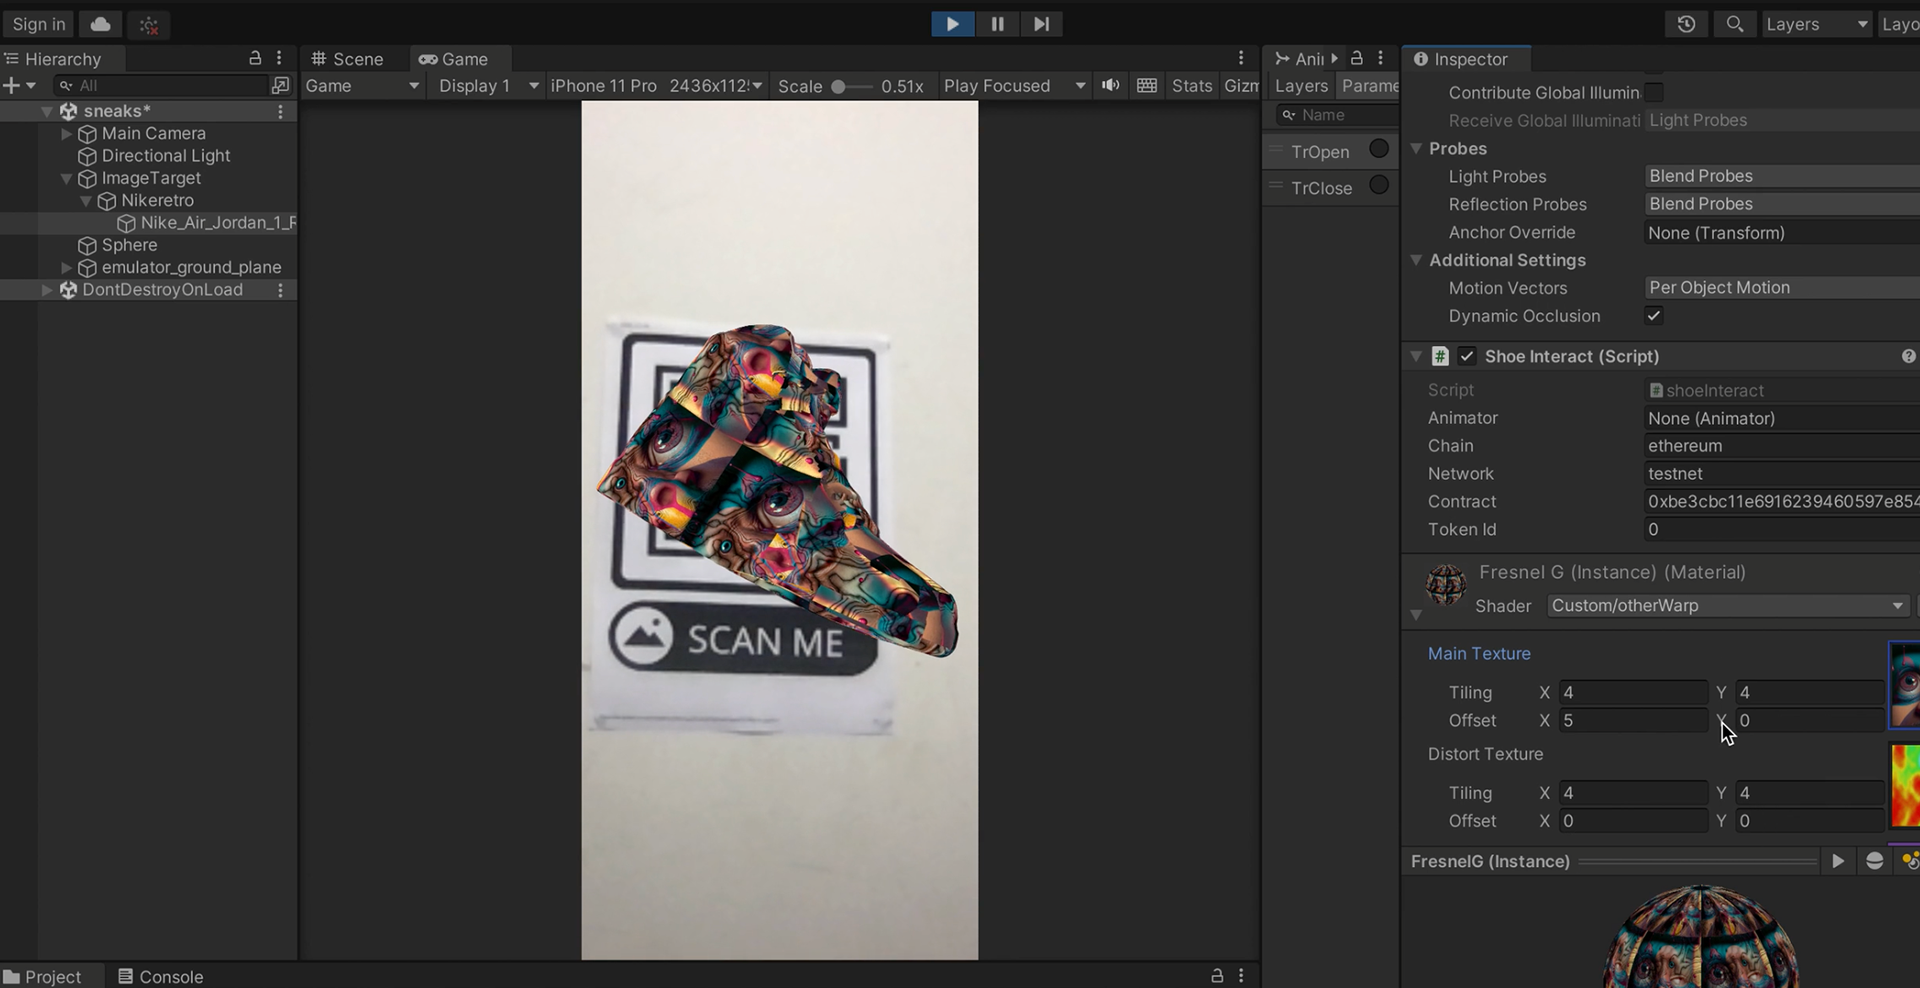This screenshot has height=988, width=1920.
Task: Open Animator panel options menu
Action: tap(1380, 58)
